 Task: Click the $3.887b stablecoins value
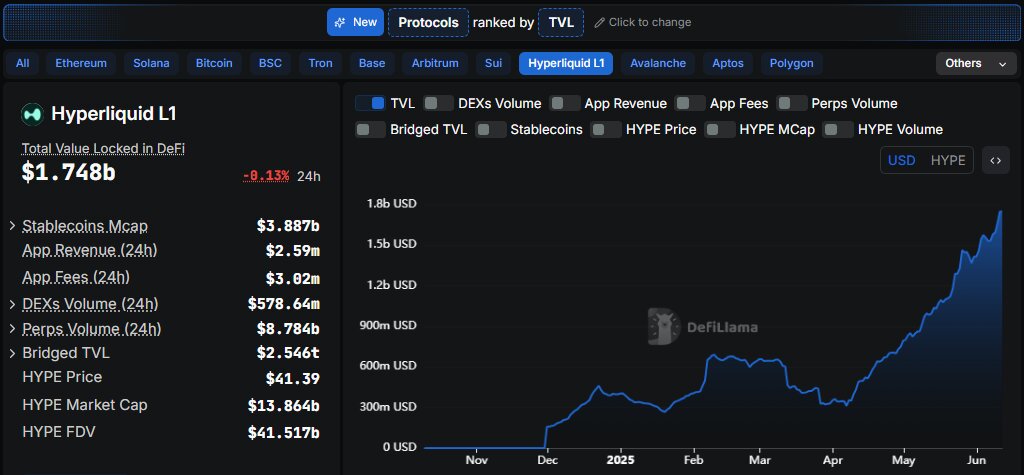[288, 226]
